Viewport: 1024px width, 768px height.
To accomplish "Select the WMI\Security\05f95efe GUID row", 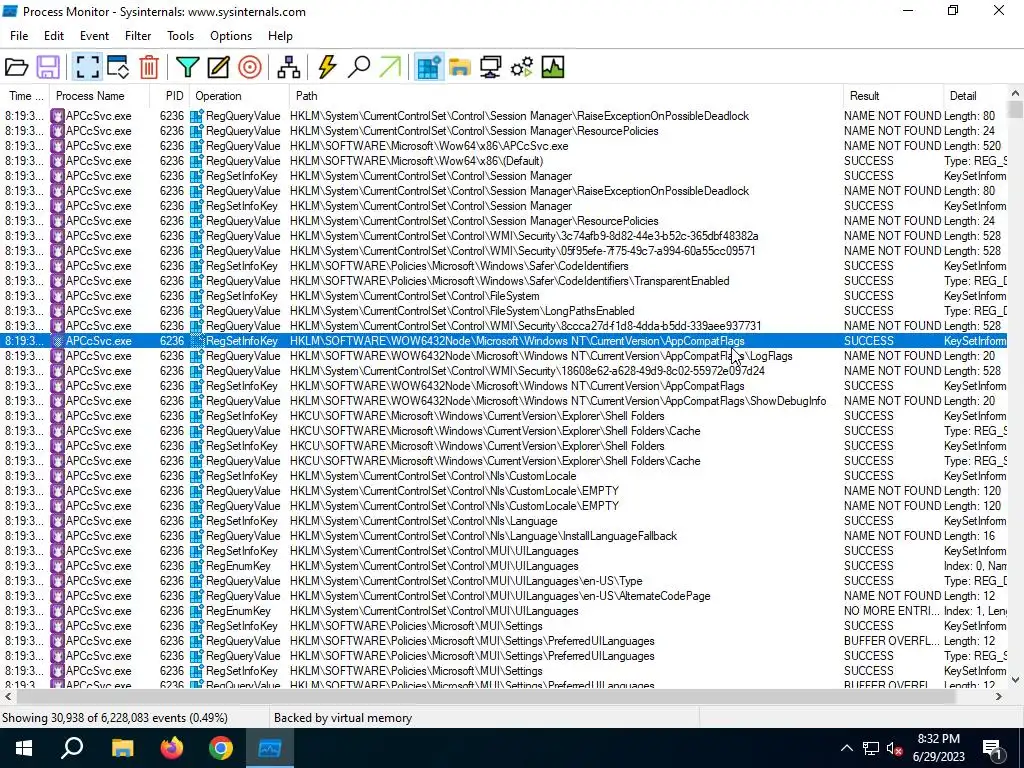I will pyautogui.click(x=503, y=251).
